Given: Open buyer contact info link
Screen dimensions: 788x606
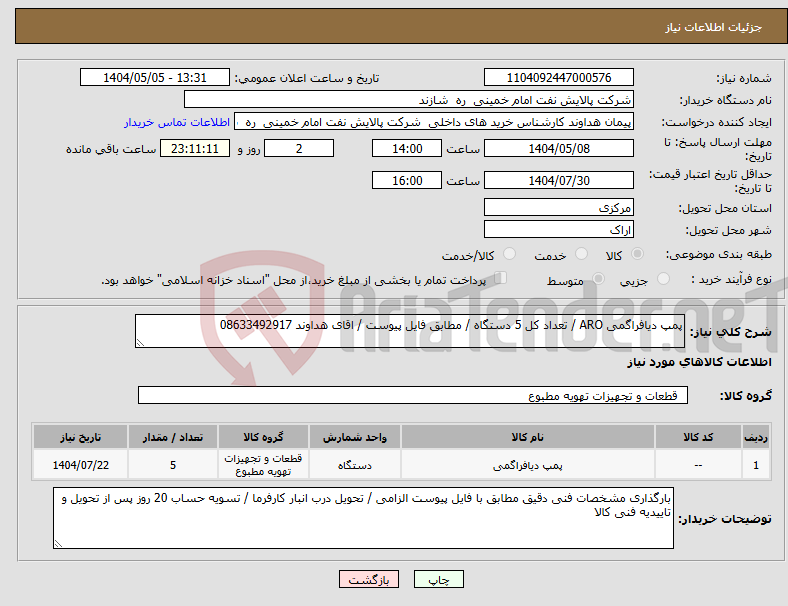Looking at the screenshot, I should [177, 122].
